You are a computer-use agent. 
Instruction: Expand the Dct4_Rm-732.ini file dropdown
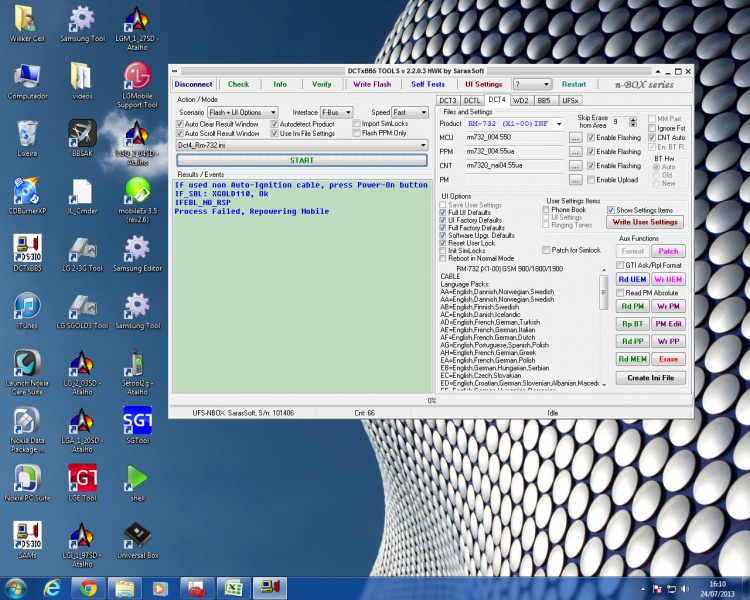tap(302, 145)
